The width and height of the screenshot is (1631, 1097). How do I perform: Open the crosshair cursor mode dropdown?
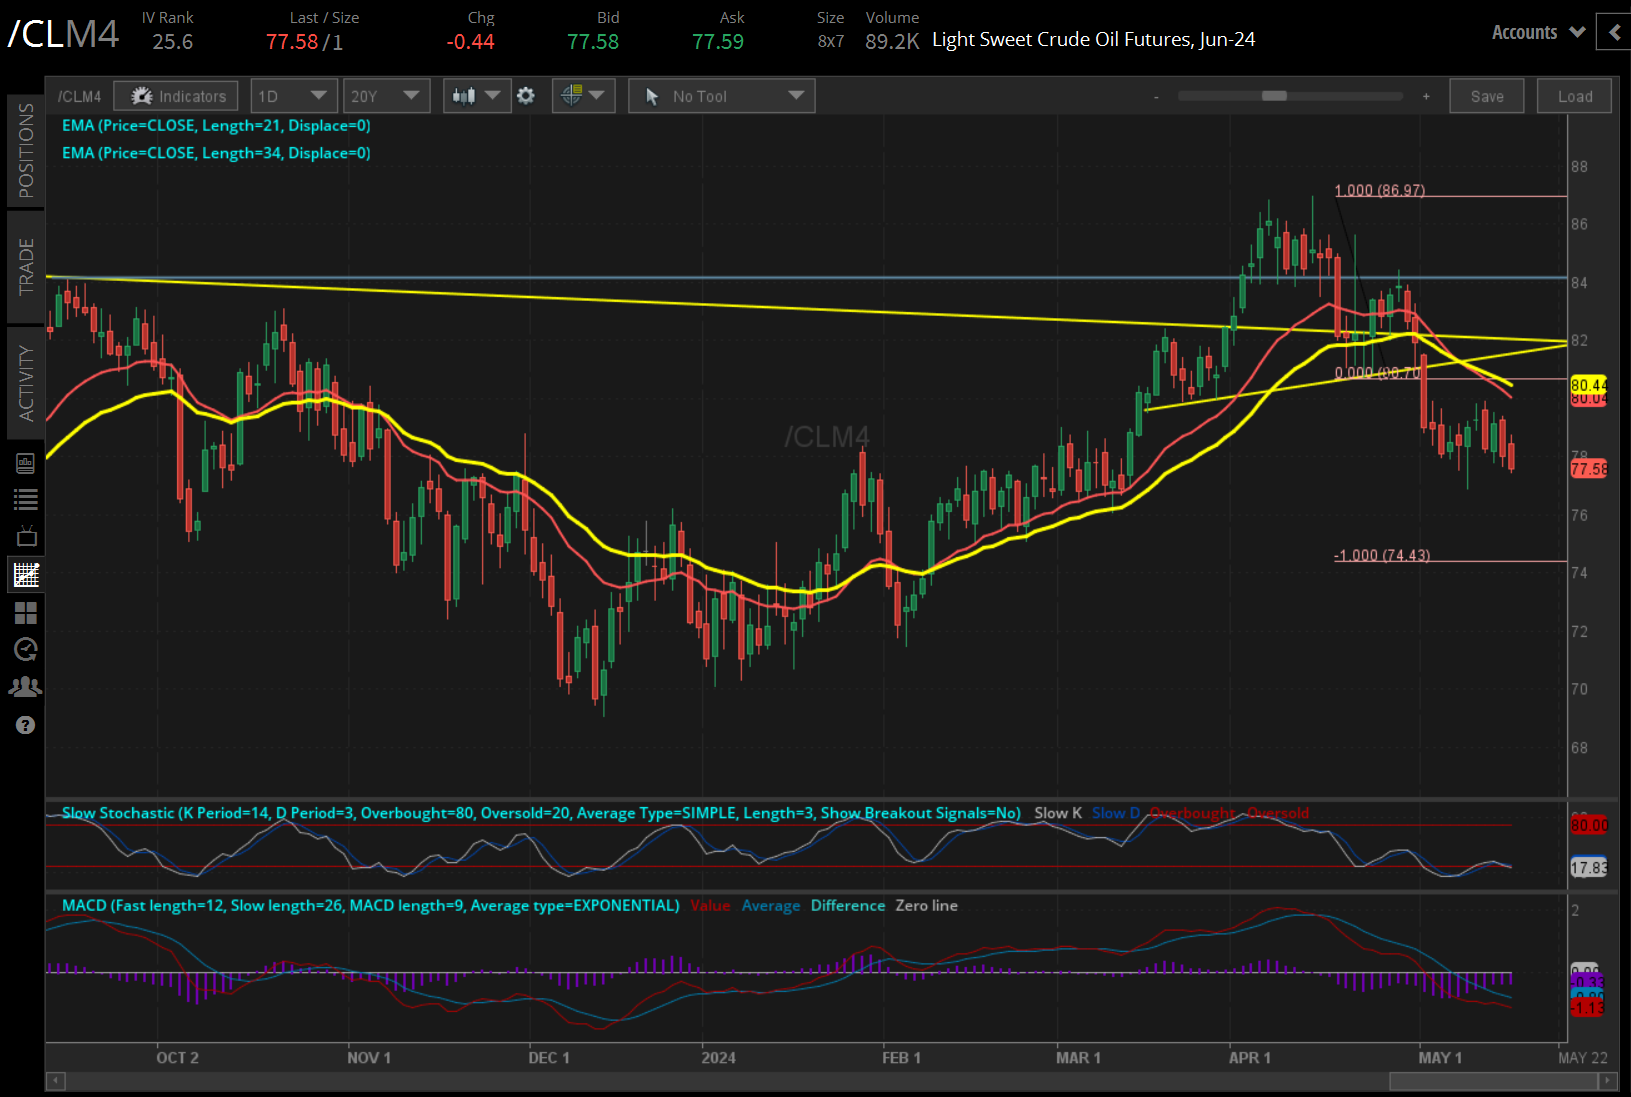(x=583, y=96)
